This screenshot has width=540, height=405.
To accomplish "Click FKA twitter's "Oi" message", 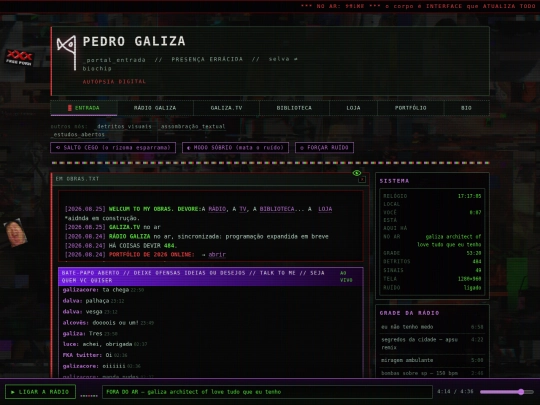I will tap(95, 355).
